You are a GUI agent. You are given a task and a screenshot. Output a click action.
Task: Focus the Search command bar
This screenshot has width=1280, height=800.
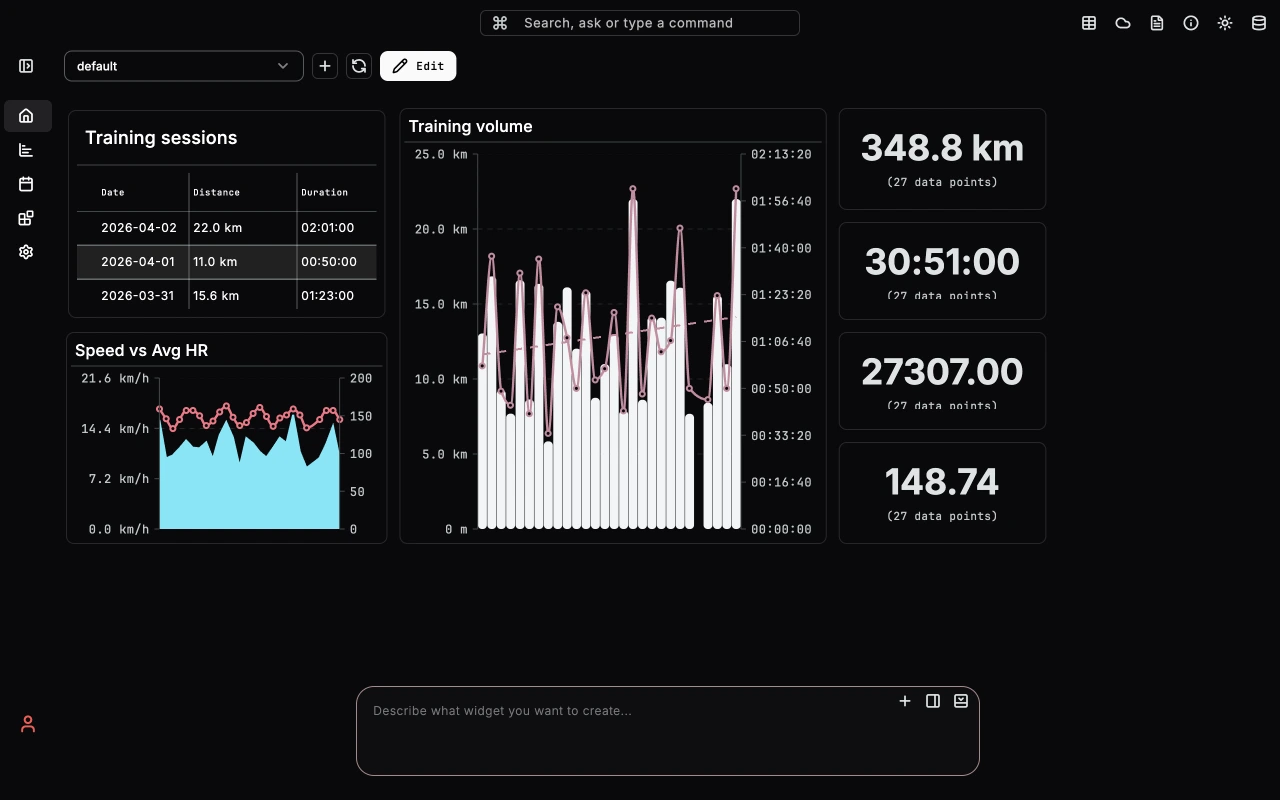[639, 22]
